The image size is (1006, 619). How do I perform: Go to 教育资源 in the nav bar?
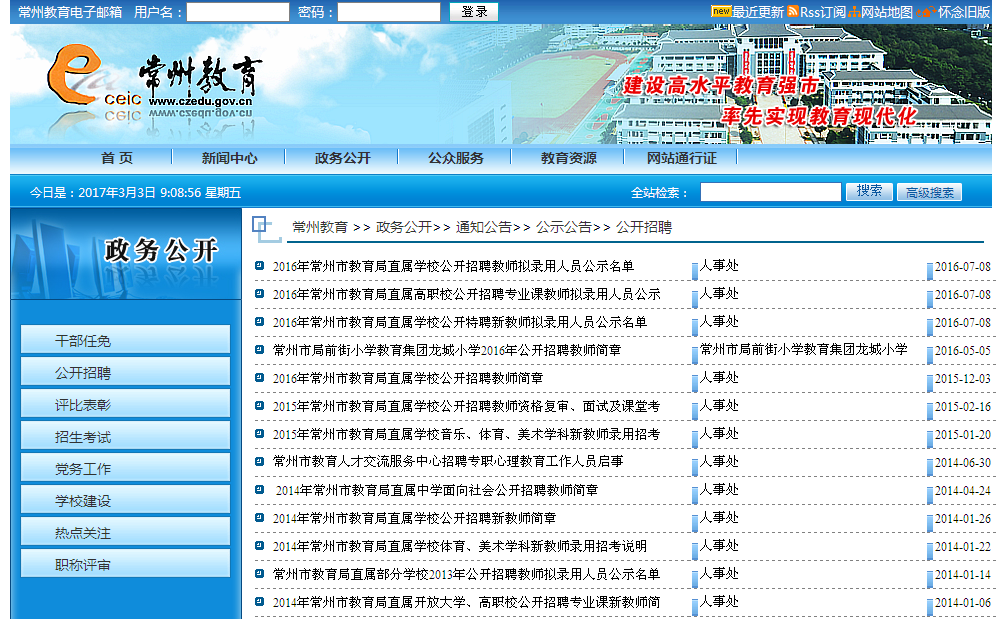click(569, 158)
